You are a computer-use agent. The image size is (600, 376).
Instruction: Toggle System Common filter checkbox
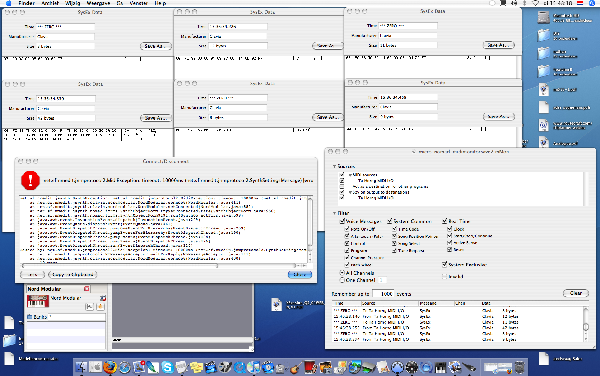[390, 221]
